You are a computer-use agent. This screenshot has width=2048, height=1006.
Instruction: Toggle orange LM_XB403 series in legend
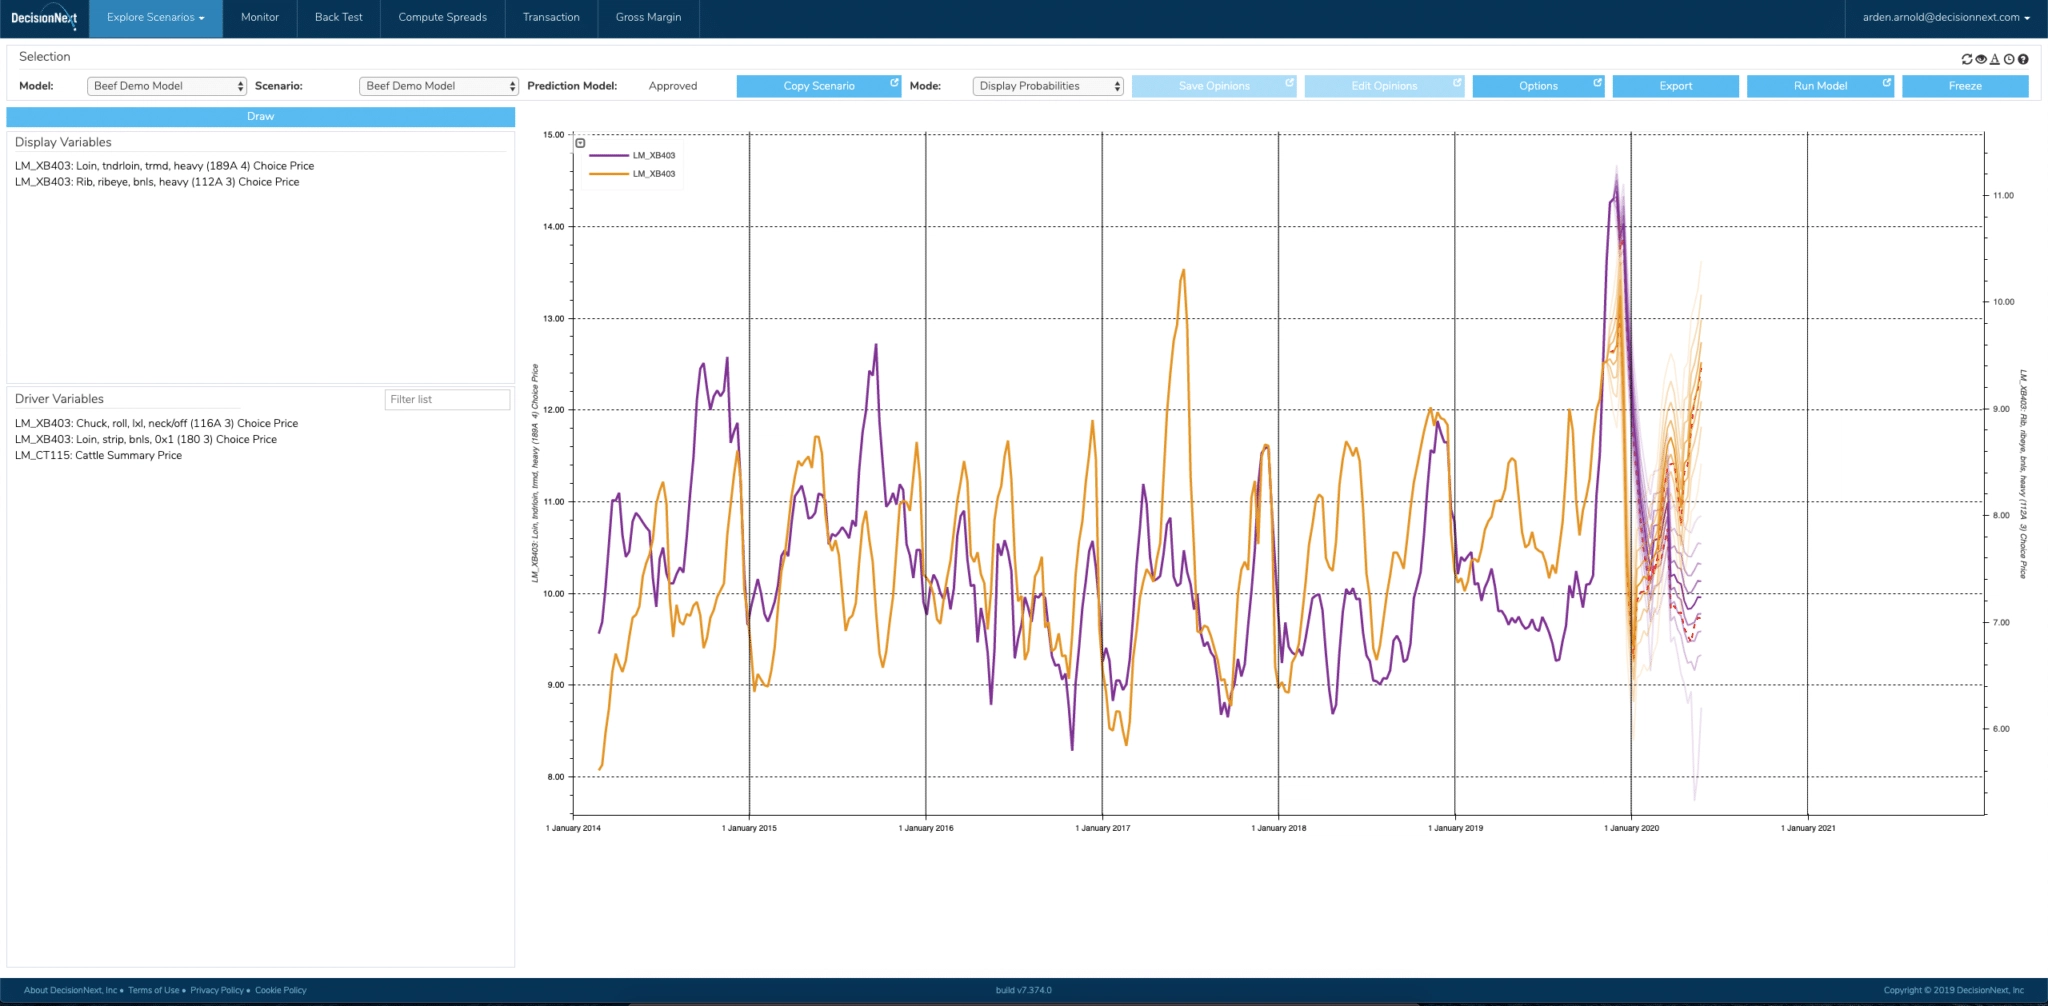(632, 174)
